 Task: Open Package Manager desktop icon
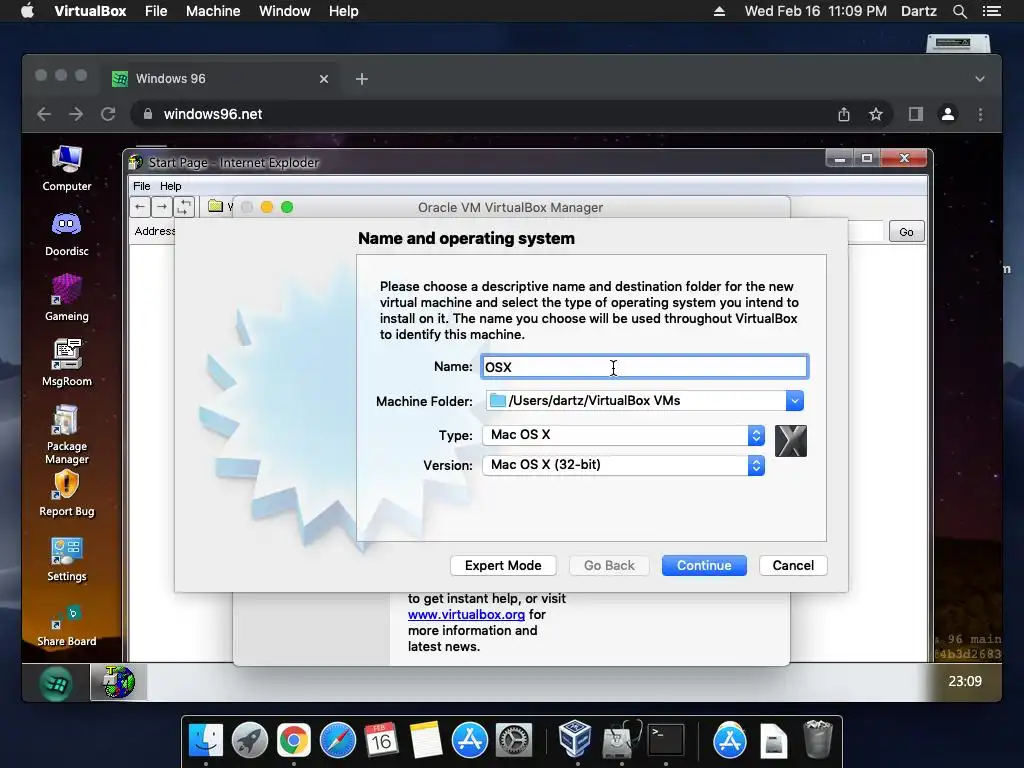(67, 434)
